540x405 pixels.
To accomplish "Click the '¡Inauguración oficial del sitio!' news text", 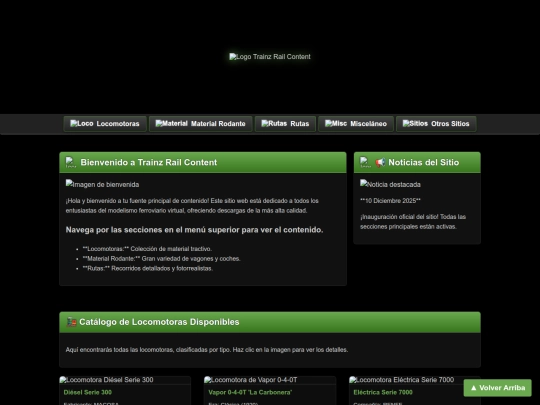I will [x=413, y=222].
